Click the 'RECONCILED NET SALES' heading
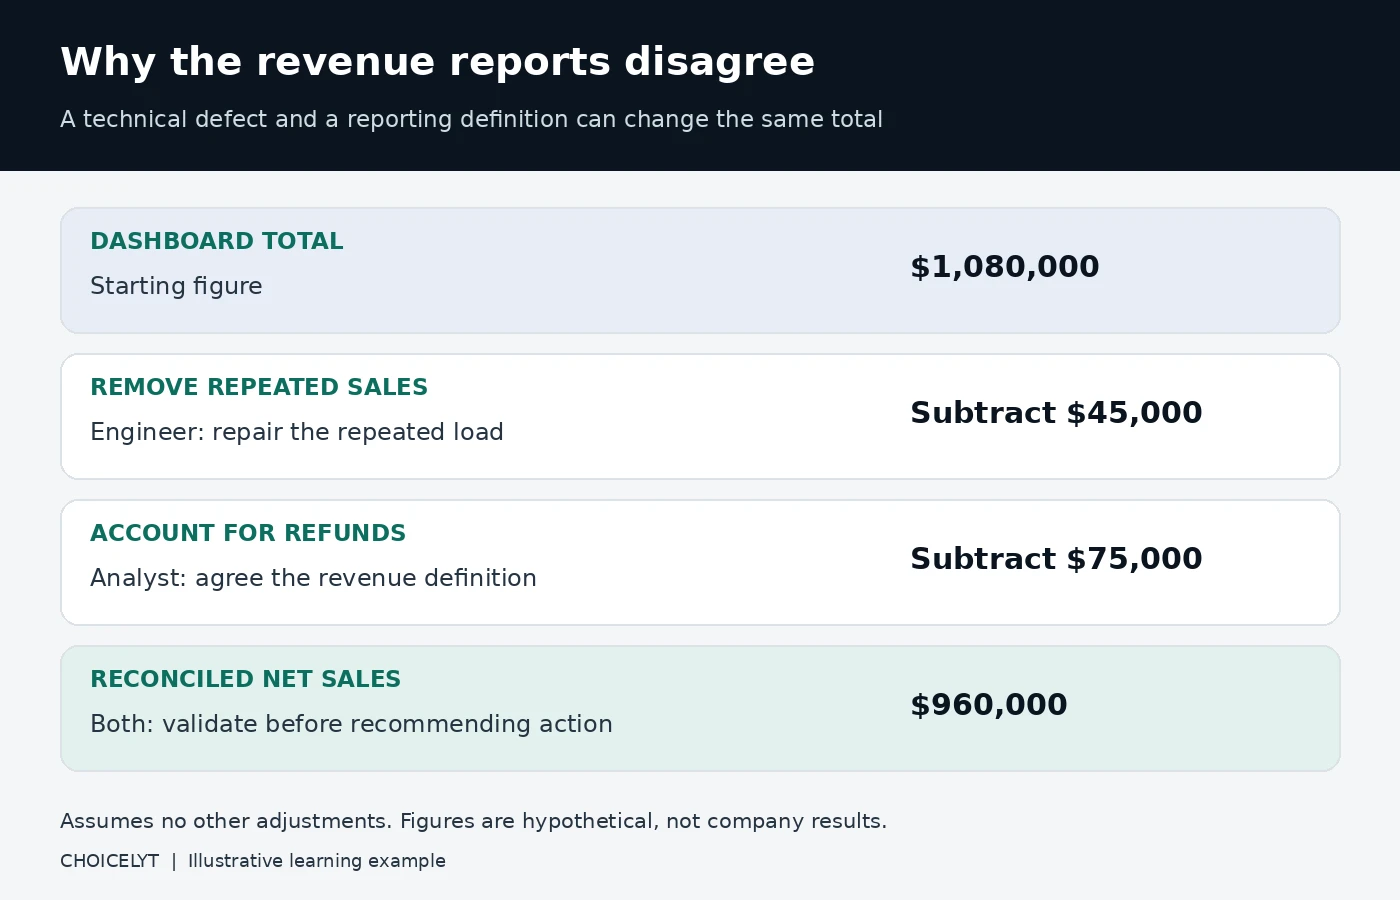This screenshot has width=1400, height=900. pyautogui.click(x=245, y=679)
